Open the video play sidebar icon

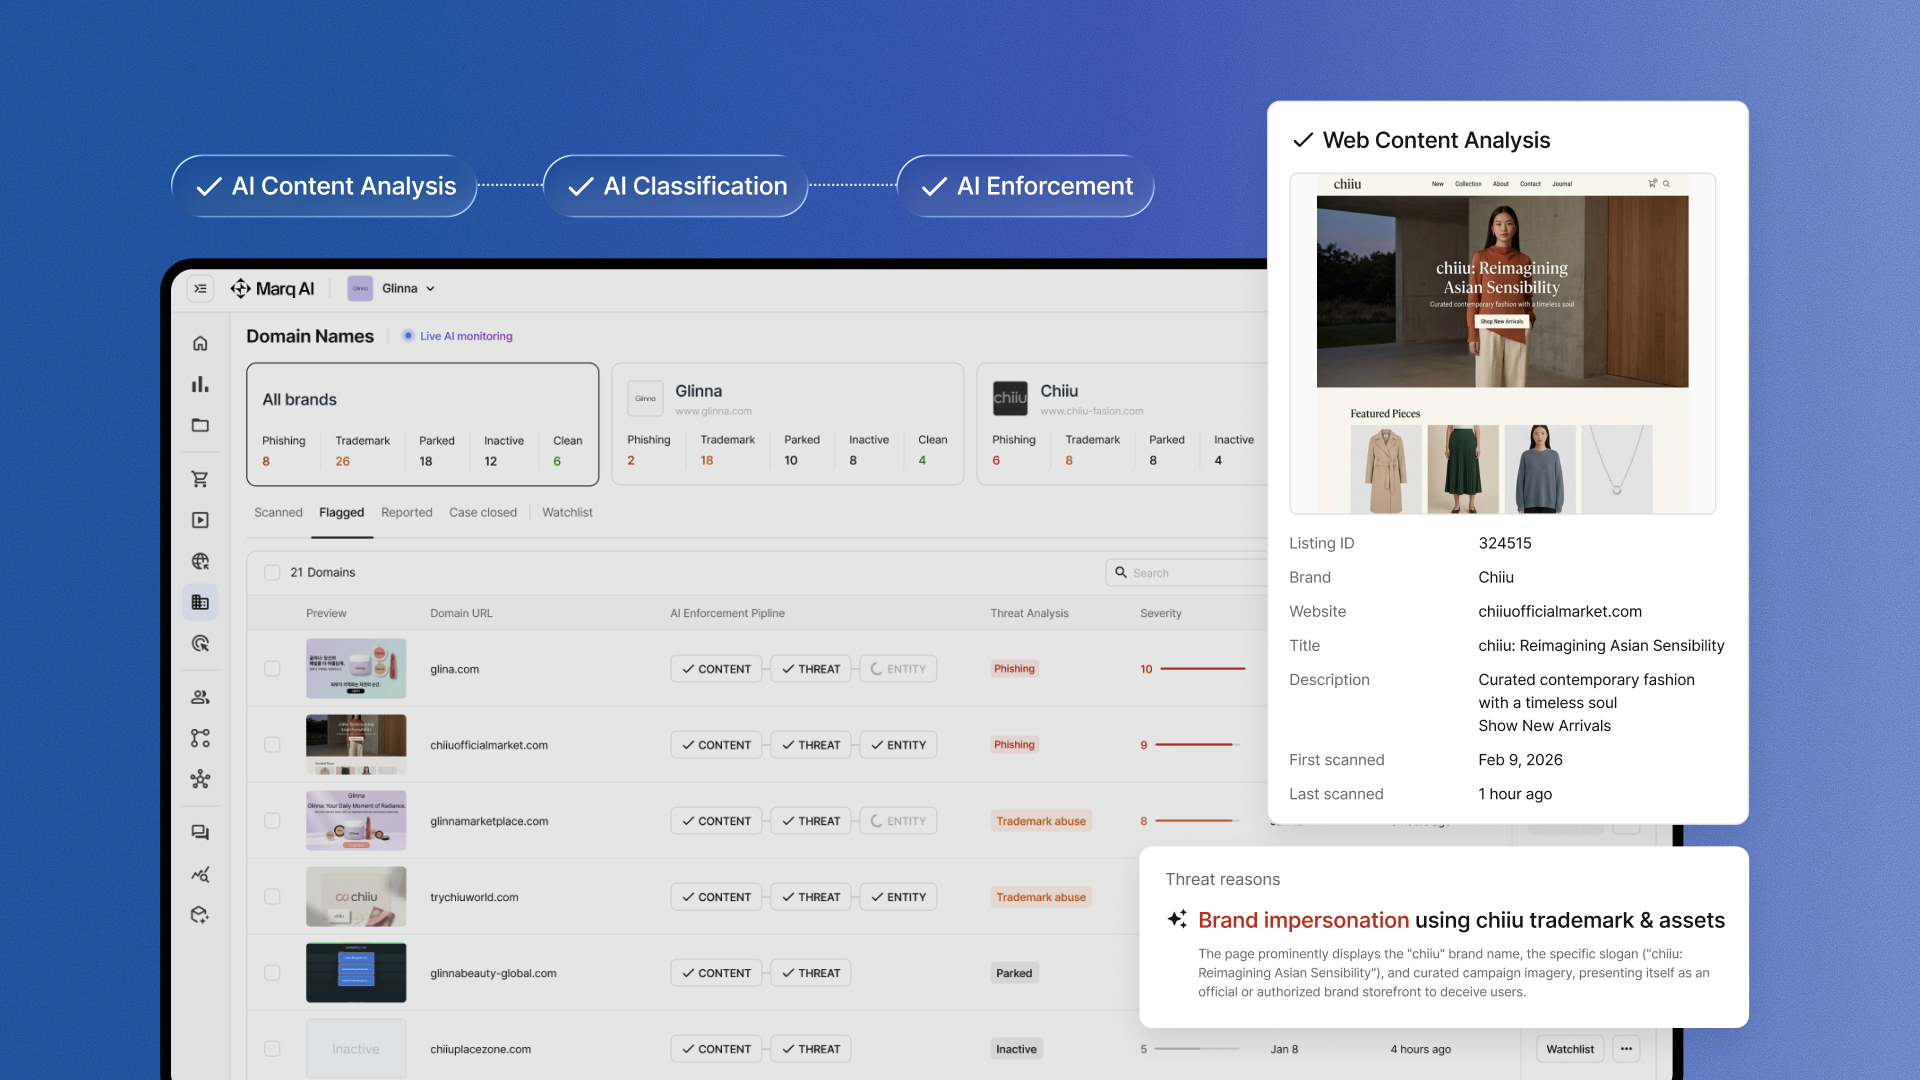[x=200, y=520]
